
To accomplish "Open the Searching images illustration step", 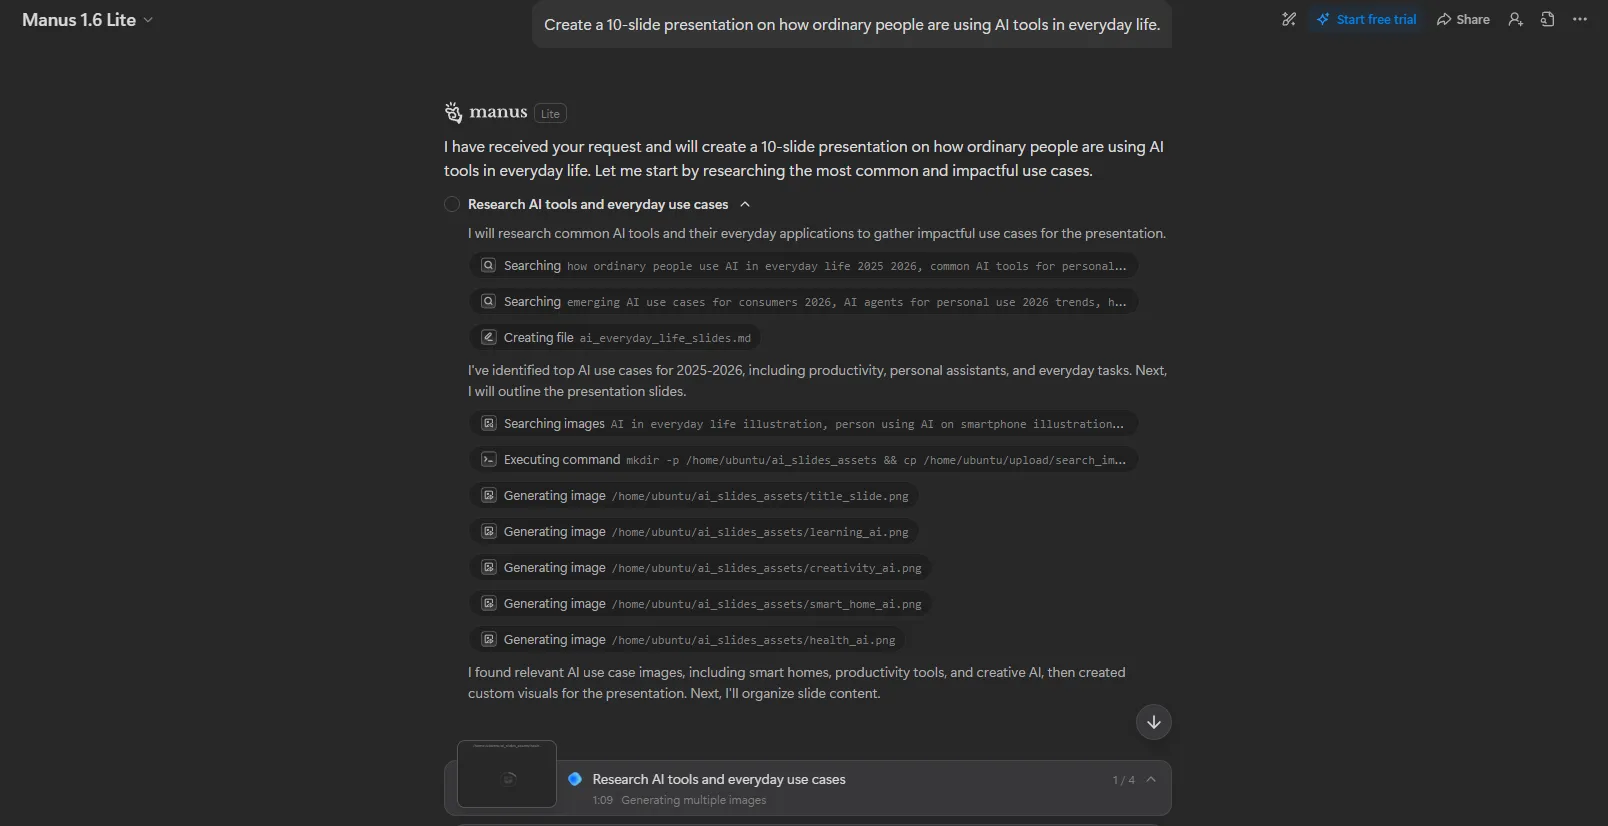I will 803,424.
